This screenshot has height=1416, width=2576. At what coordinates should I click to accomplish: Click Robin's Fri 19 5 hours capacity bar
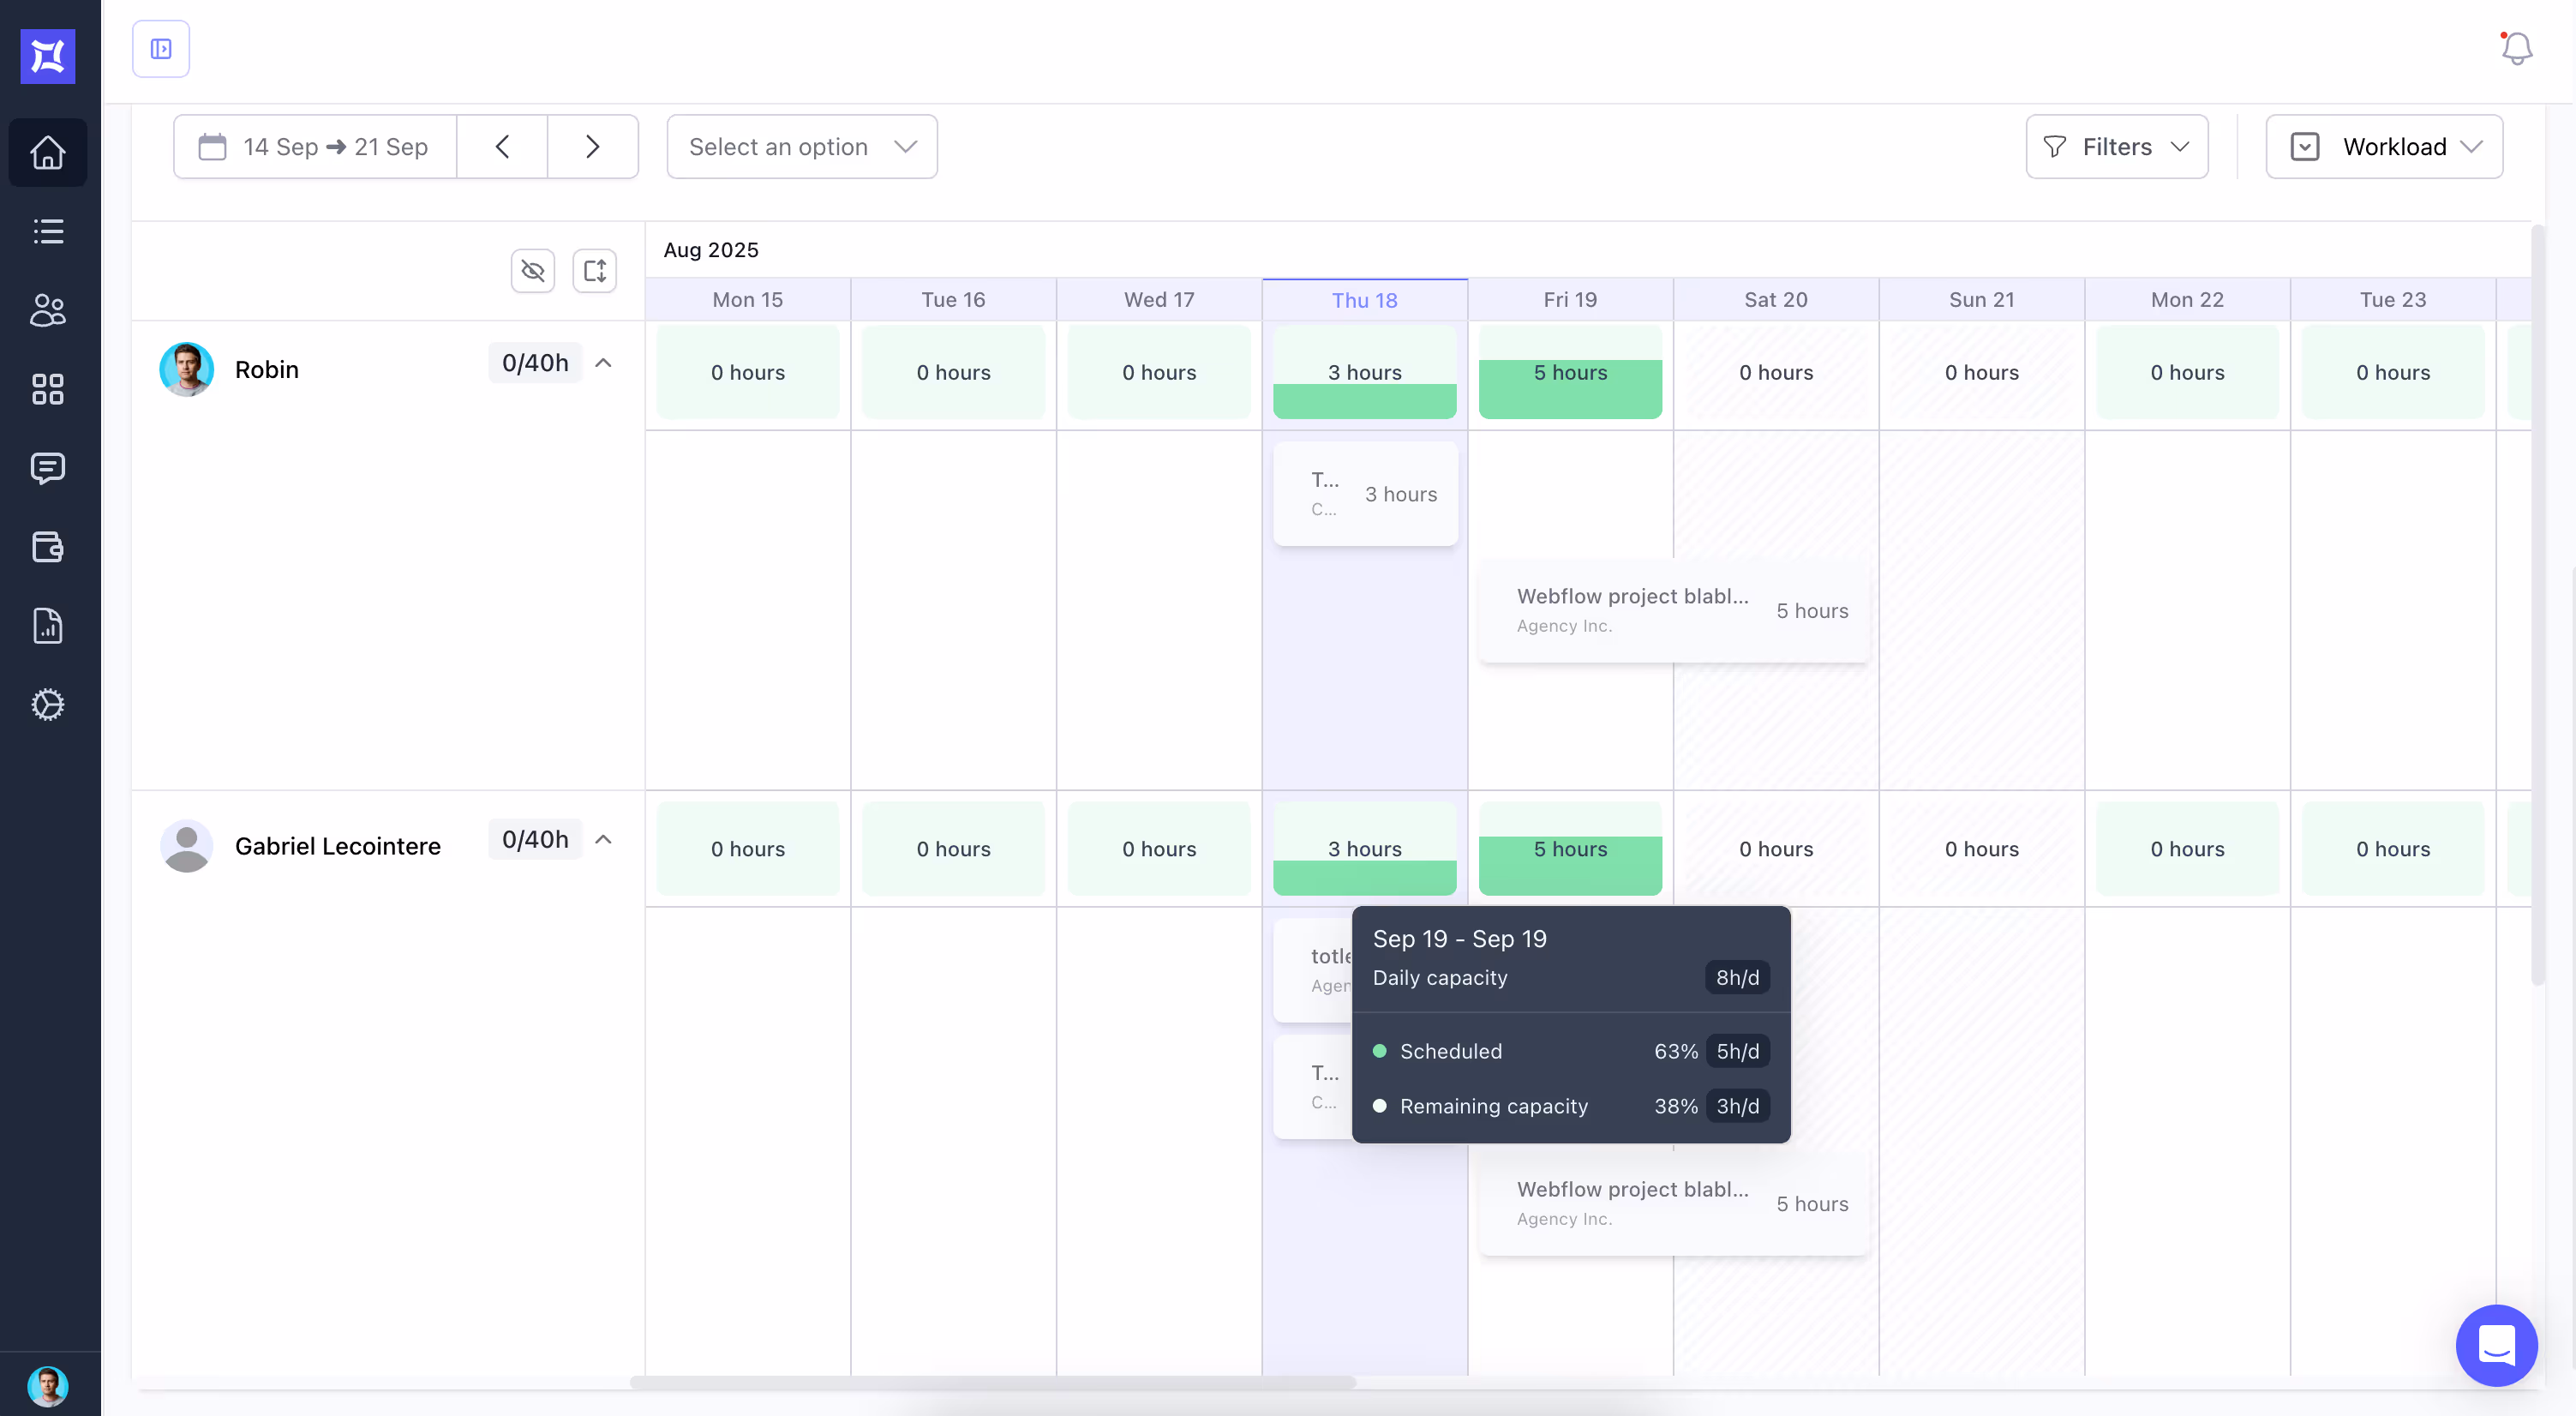(1570, 372)
